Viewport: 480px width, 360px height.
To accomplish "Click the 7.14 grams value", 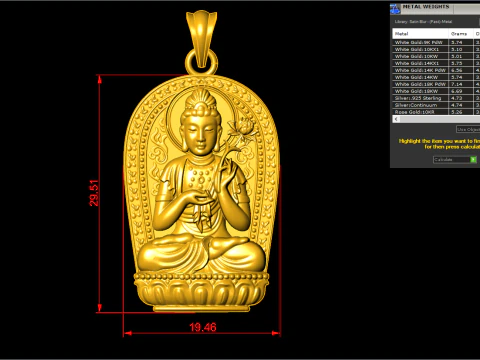I will (457, 84).
